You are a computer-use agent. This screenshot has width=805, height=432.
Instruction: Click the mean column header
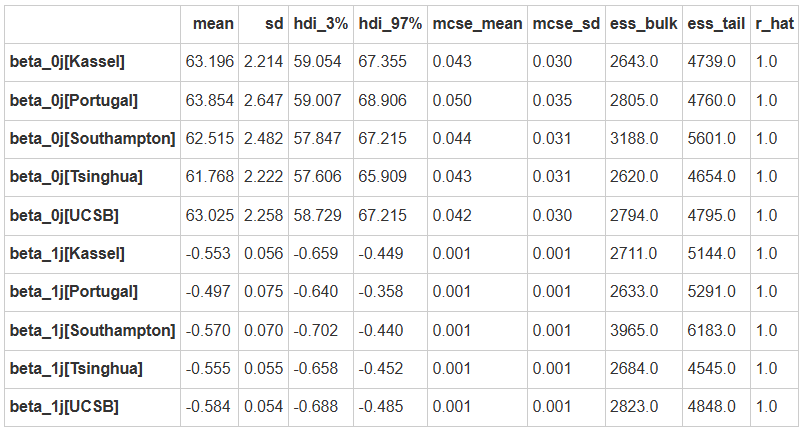click(213, 24)
